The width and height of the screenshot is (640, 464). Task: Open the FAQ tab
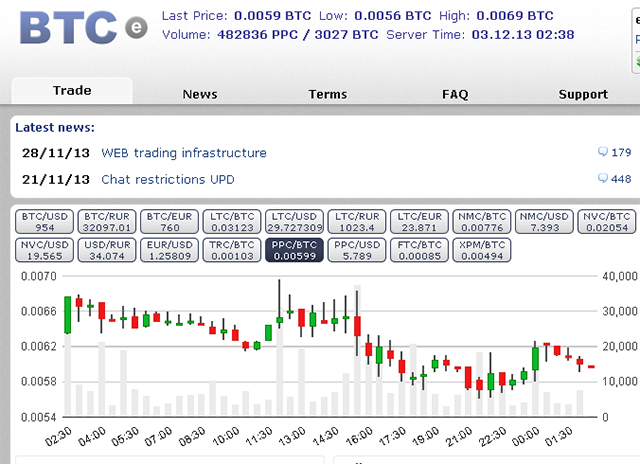coord(455,94)
